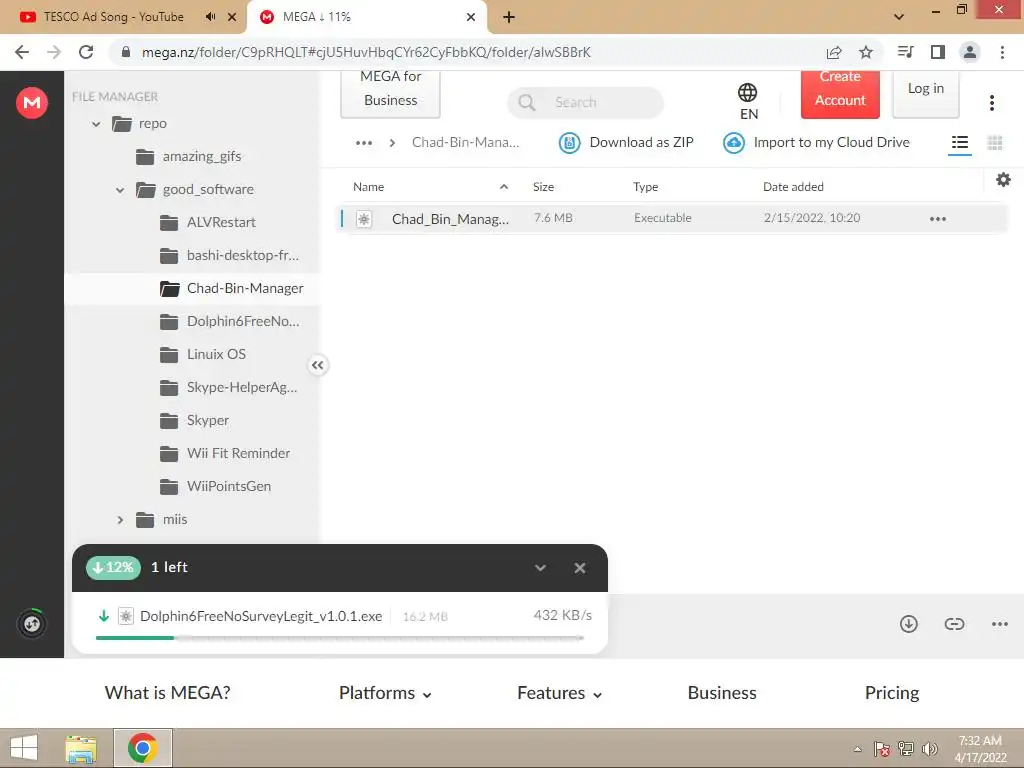This screenshot has height=768, width=1024.
Task: Open the Skype-HelperAg... folder
Action: click(229, 387)
